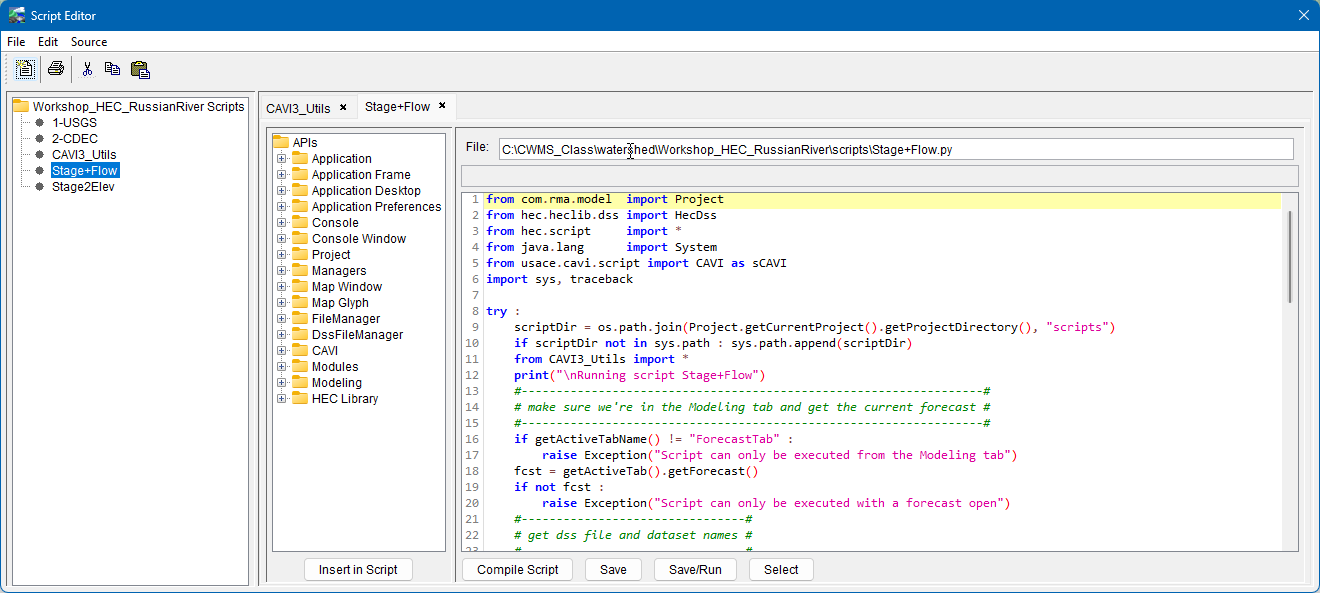Viewport: 1320px width, 593px height.
Task: Expand the Application Frame API node
Action: (x=282, y=175)
